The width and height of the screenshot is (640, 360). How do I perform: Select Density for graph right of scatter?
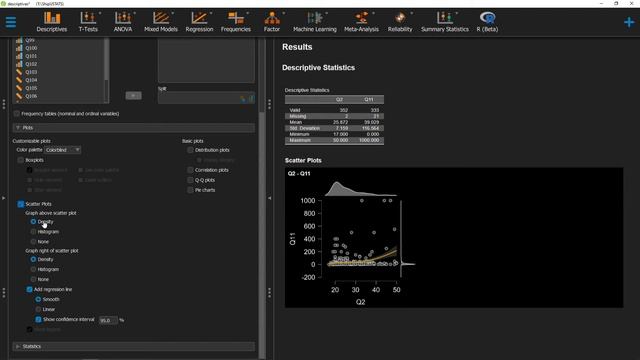click(x=33, y=260)
